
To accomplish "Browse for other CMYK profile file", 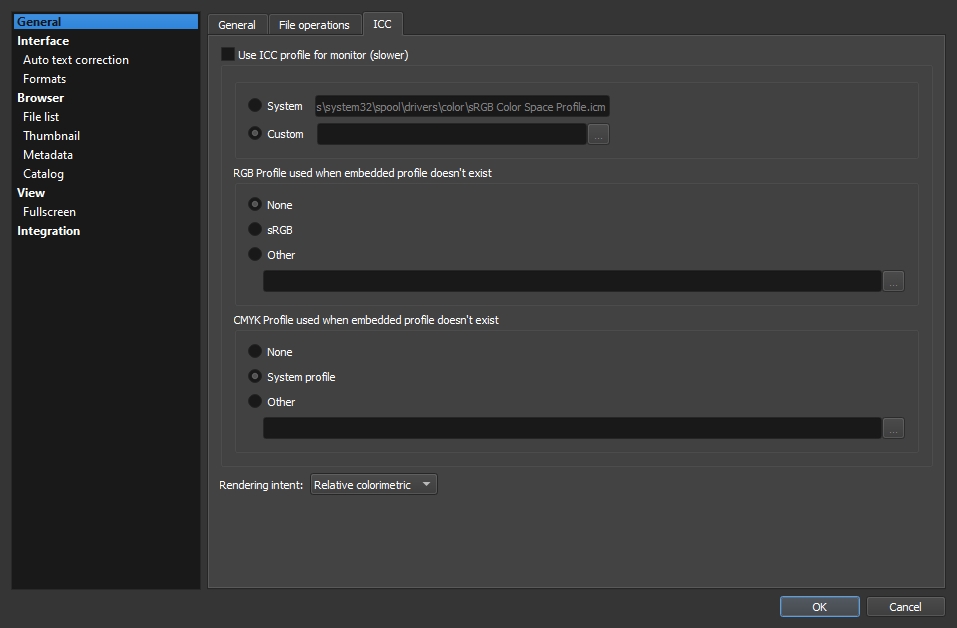I will pos(893,429).
